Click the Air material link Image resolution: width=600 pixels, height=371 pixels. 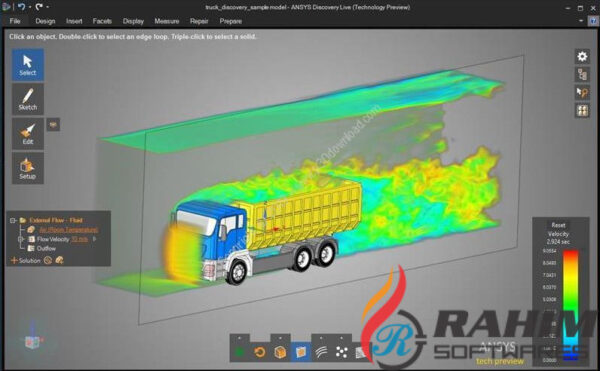click(69, 230)
